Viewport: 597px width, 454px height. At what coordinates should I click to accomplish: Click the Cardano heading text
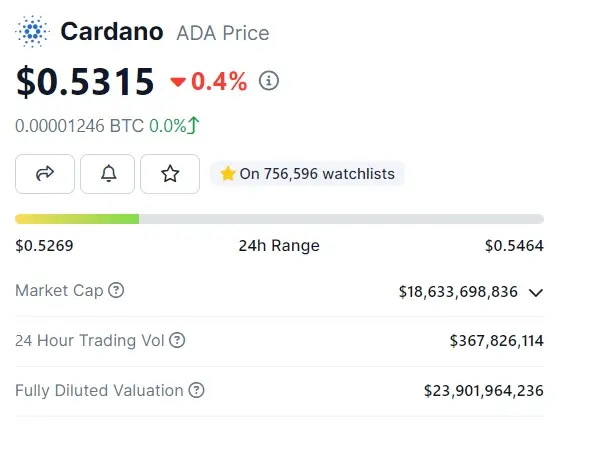[x=112, y=31]
